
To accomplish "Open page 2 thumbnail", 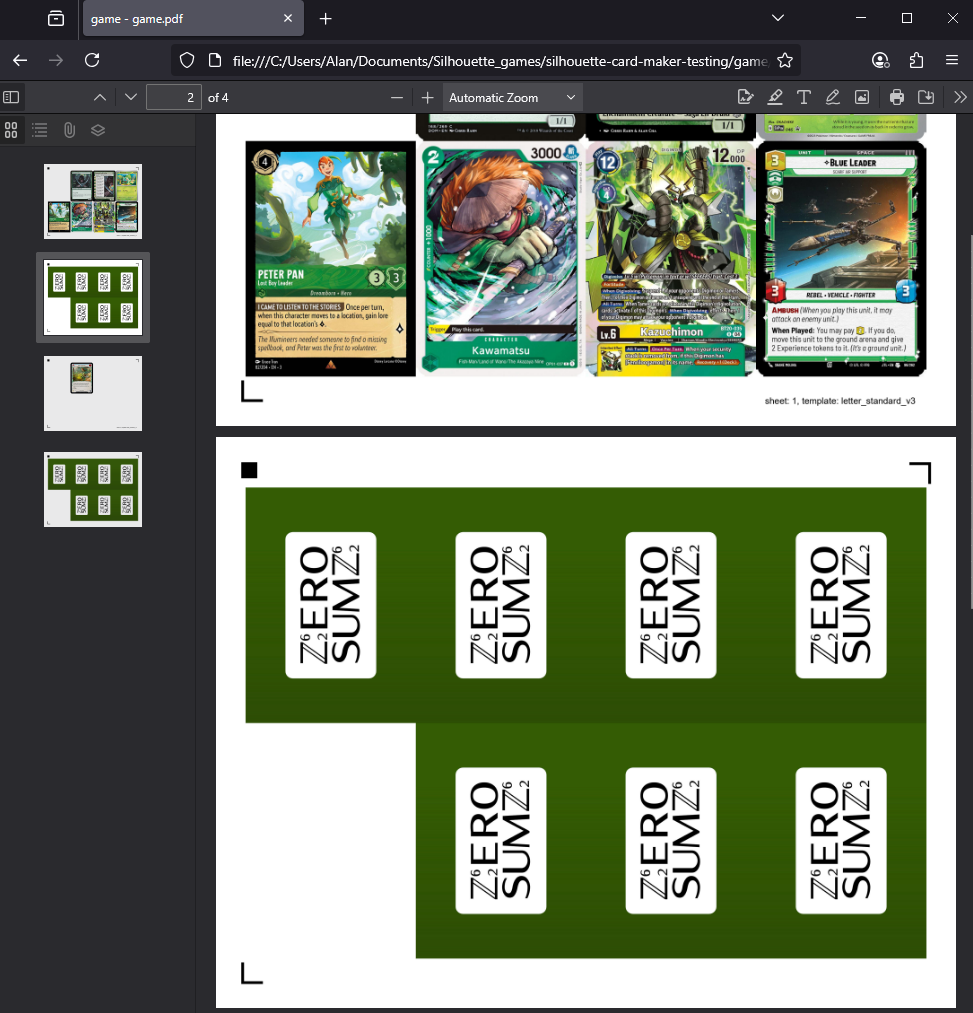I will click(93, 297).
